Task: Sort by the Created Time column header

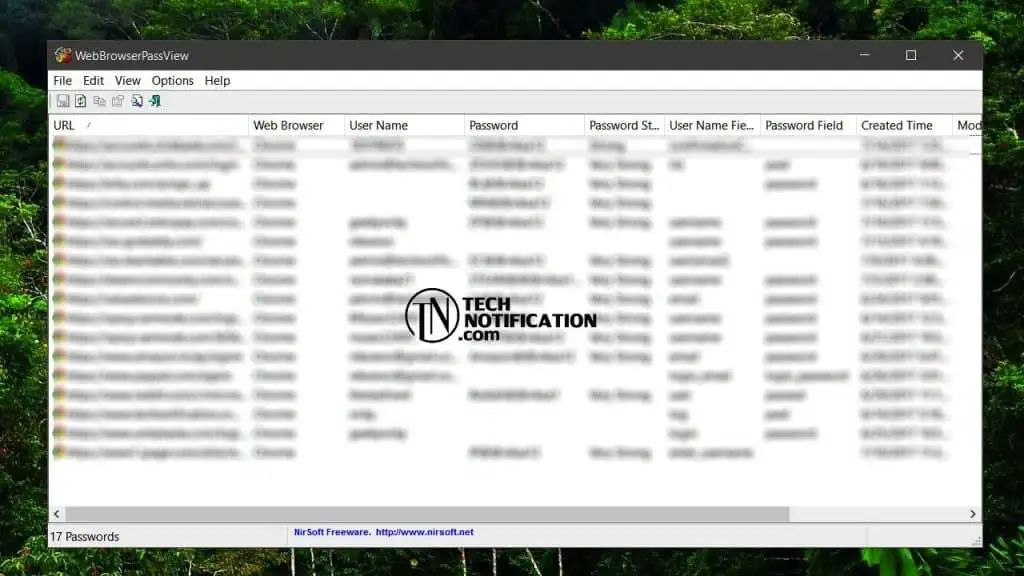Action: click(904, 125)
